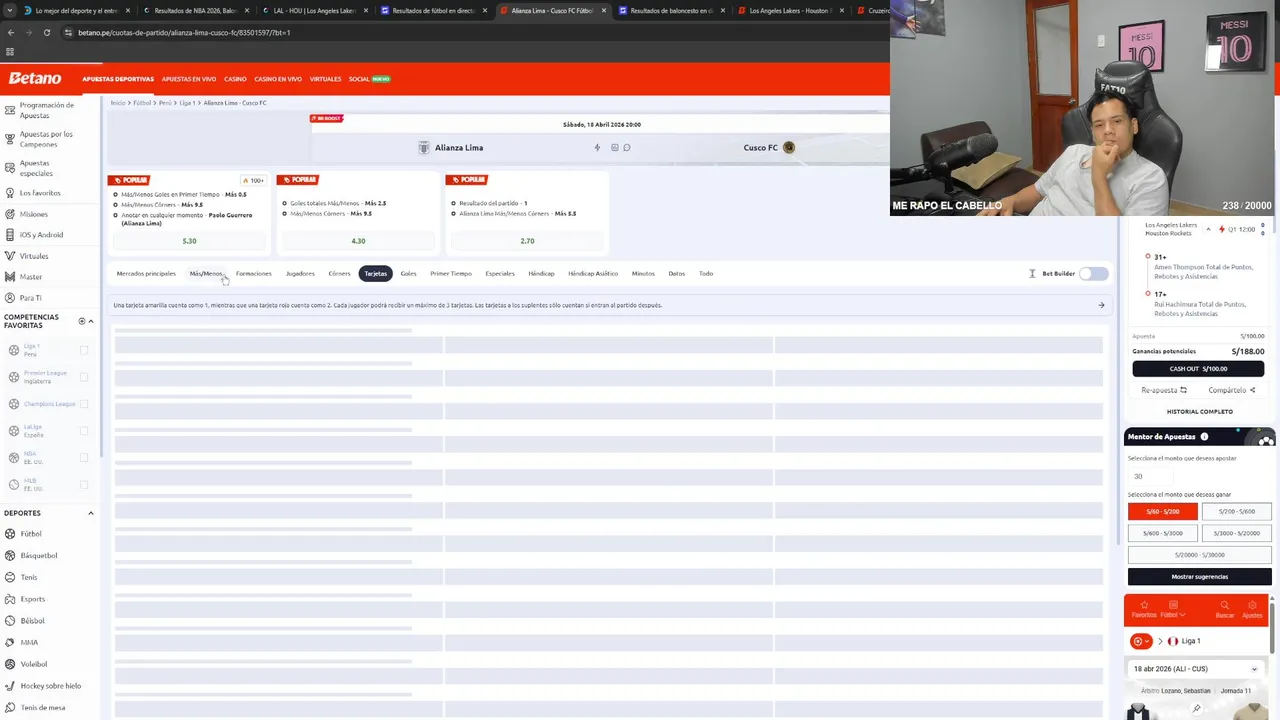Open iOS y Android in the sidebar
The width and height of the screenshot is (1280, 720).
point(40,235)
